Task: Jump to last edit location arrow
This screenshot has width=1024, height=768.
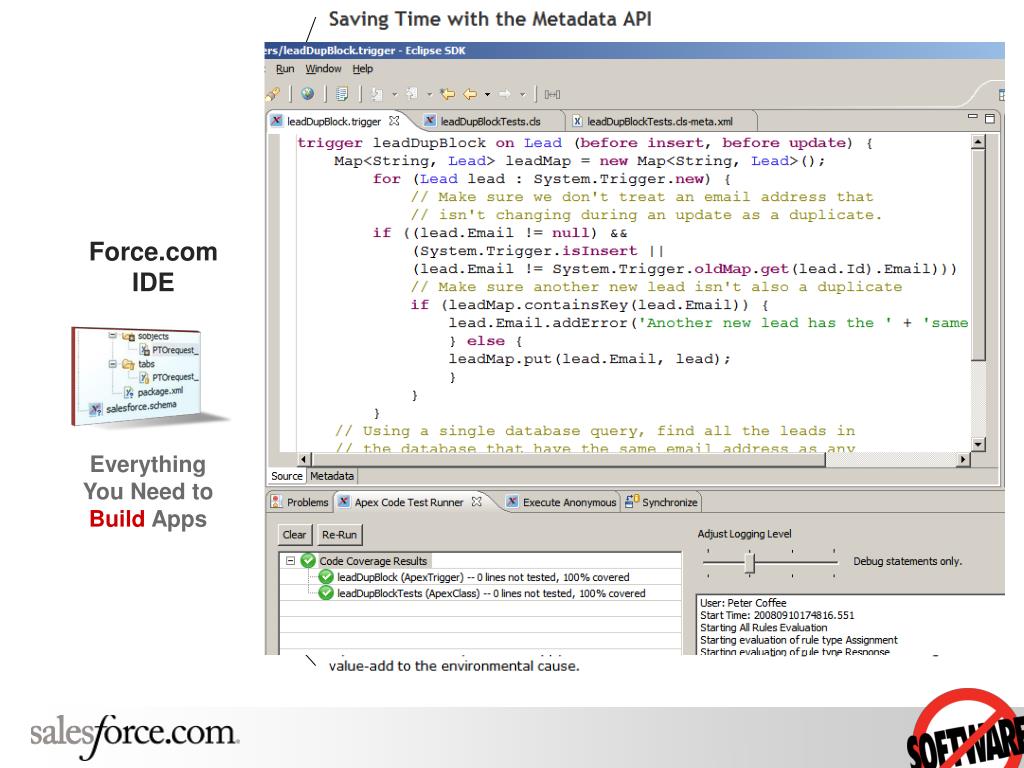Action: pyautogui.click(x=447, y=94)
